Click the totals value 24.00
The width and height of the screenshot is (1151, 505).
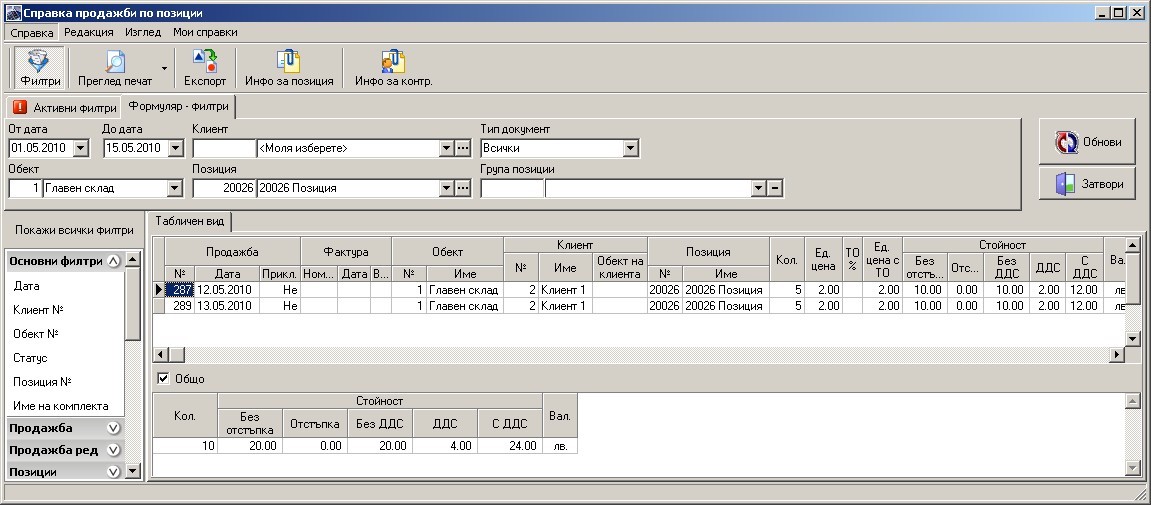[x=509, y=446]
